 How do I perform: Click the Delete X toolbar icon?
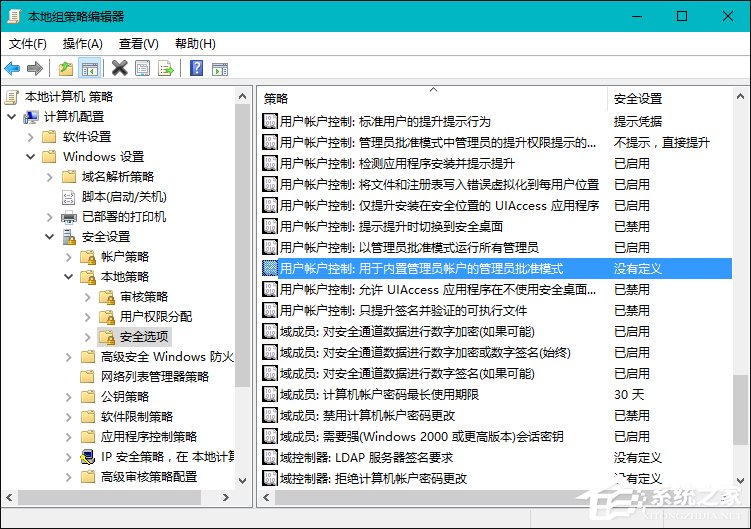click(x=120, y=69)
